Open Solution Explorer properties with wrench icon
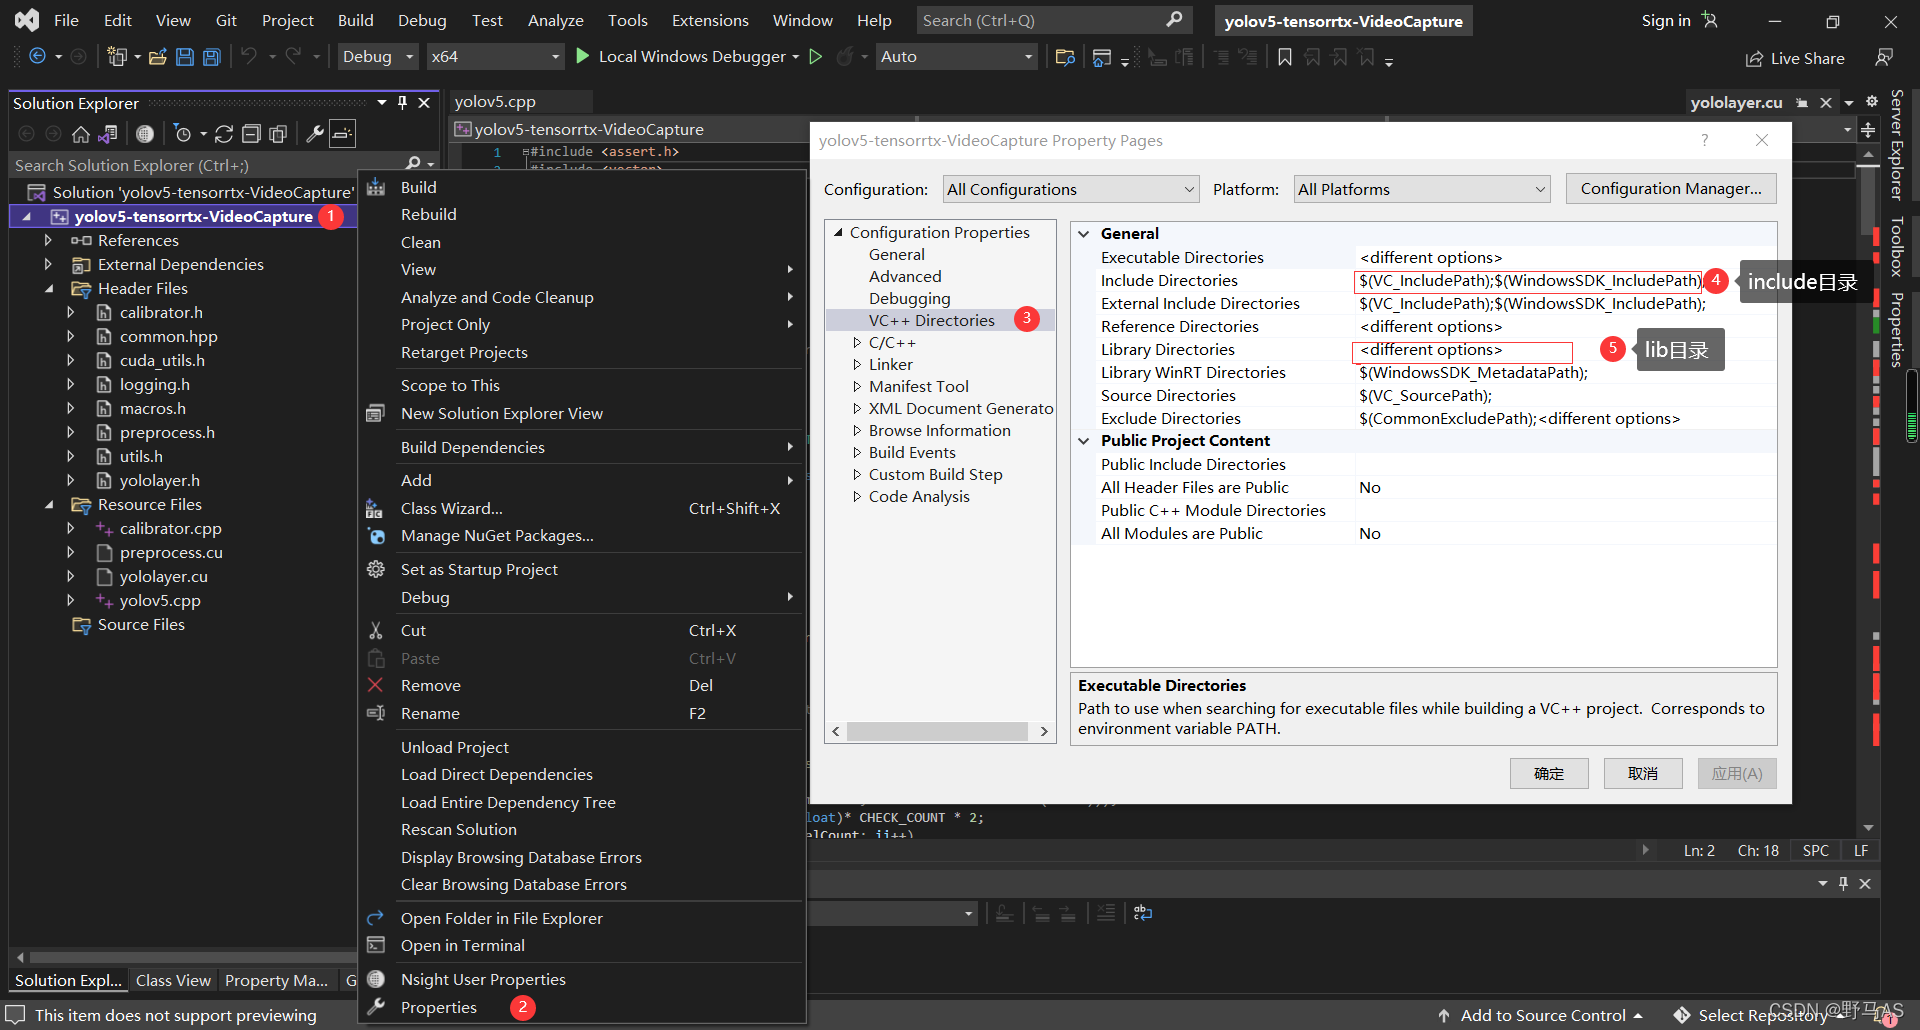Image resolution: width=1920 pixels, height=1030 pixels. [316, 133]
